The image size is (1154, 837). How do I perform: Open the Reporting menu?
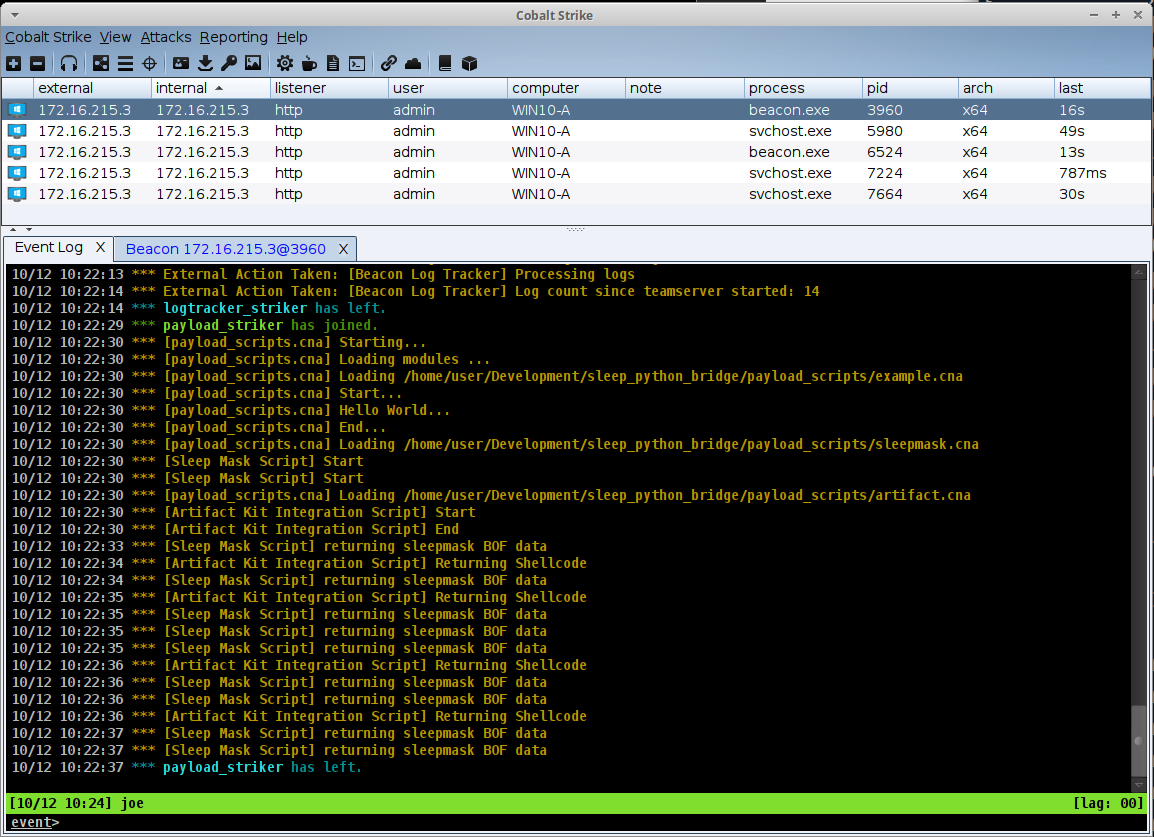(233, 37)
